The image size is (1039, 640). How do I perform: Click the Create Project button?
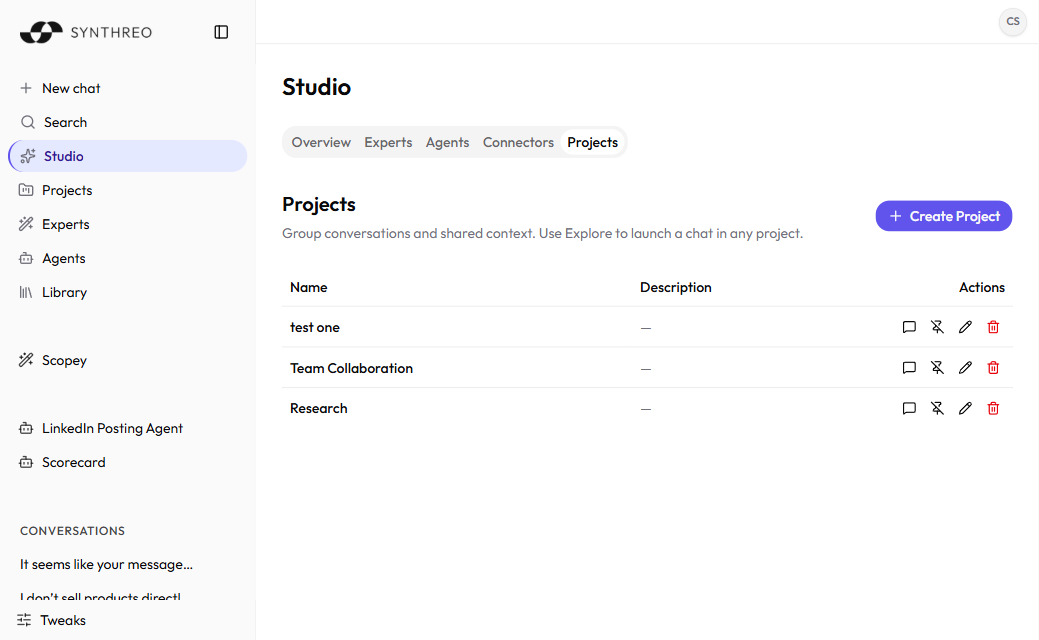944,216
